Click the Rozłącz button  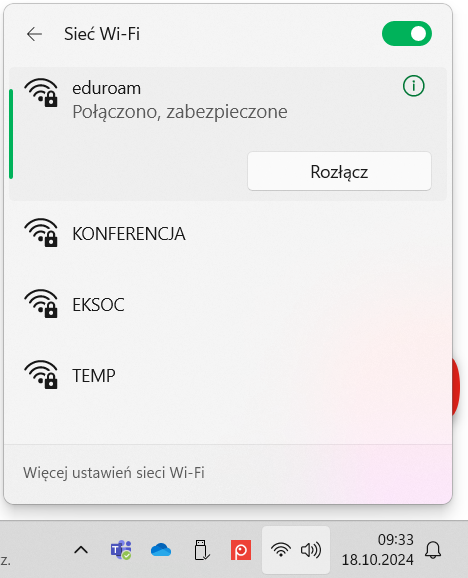(x=339, y=171)
